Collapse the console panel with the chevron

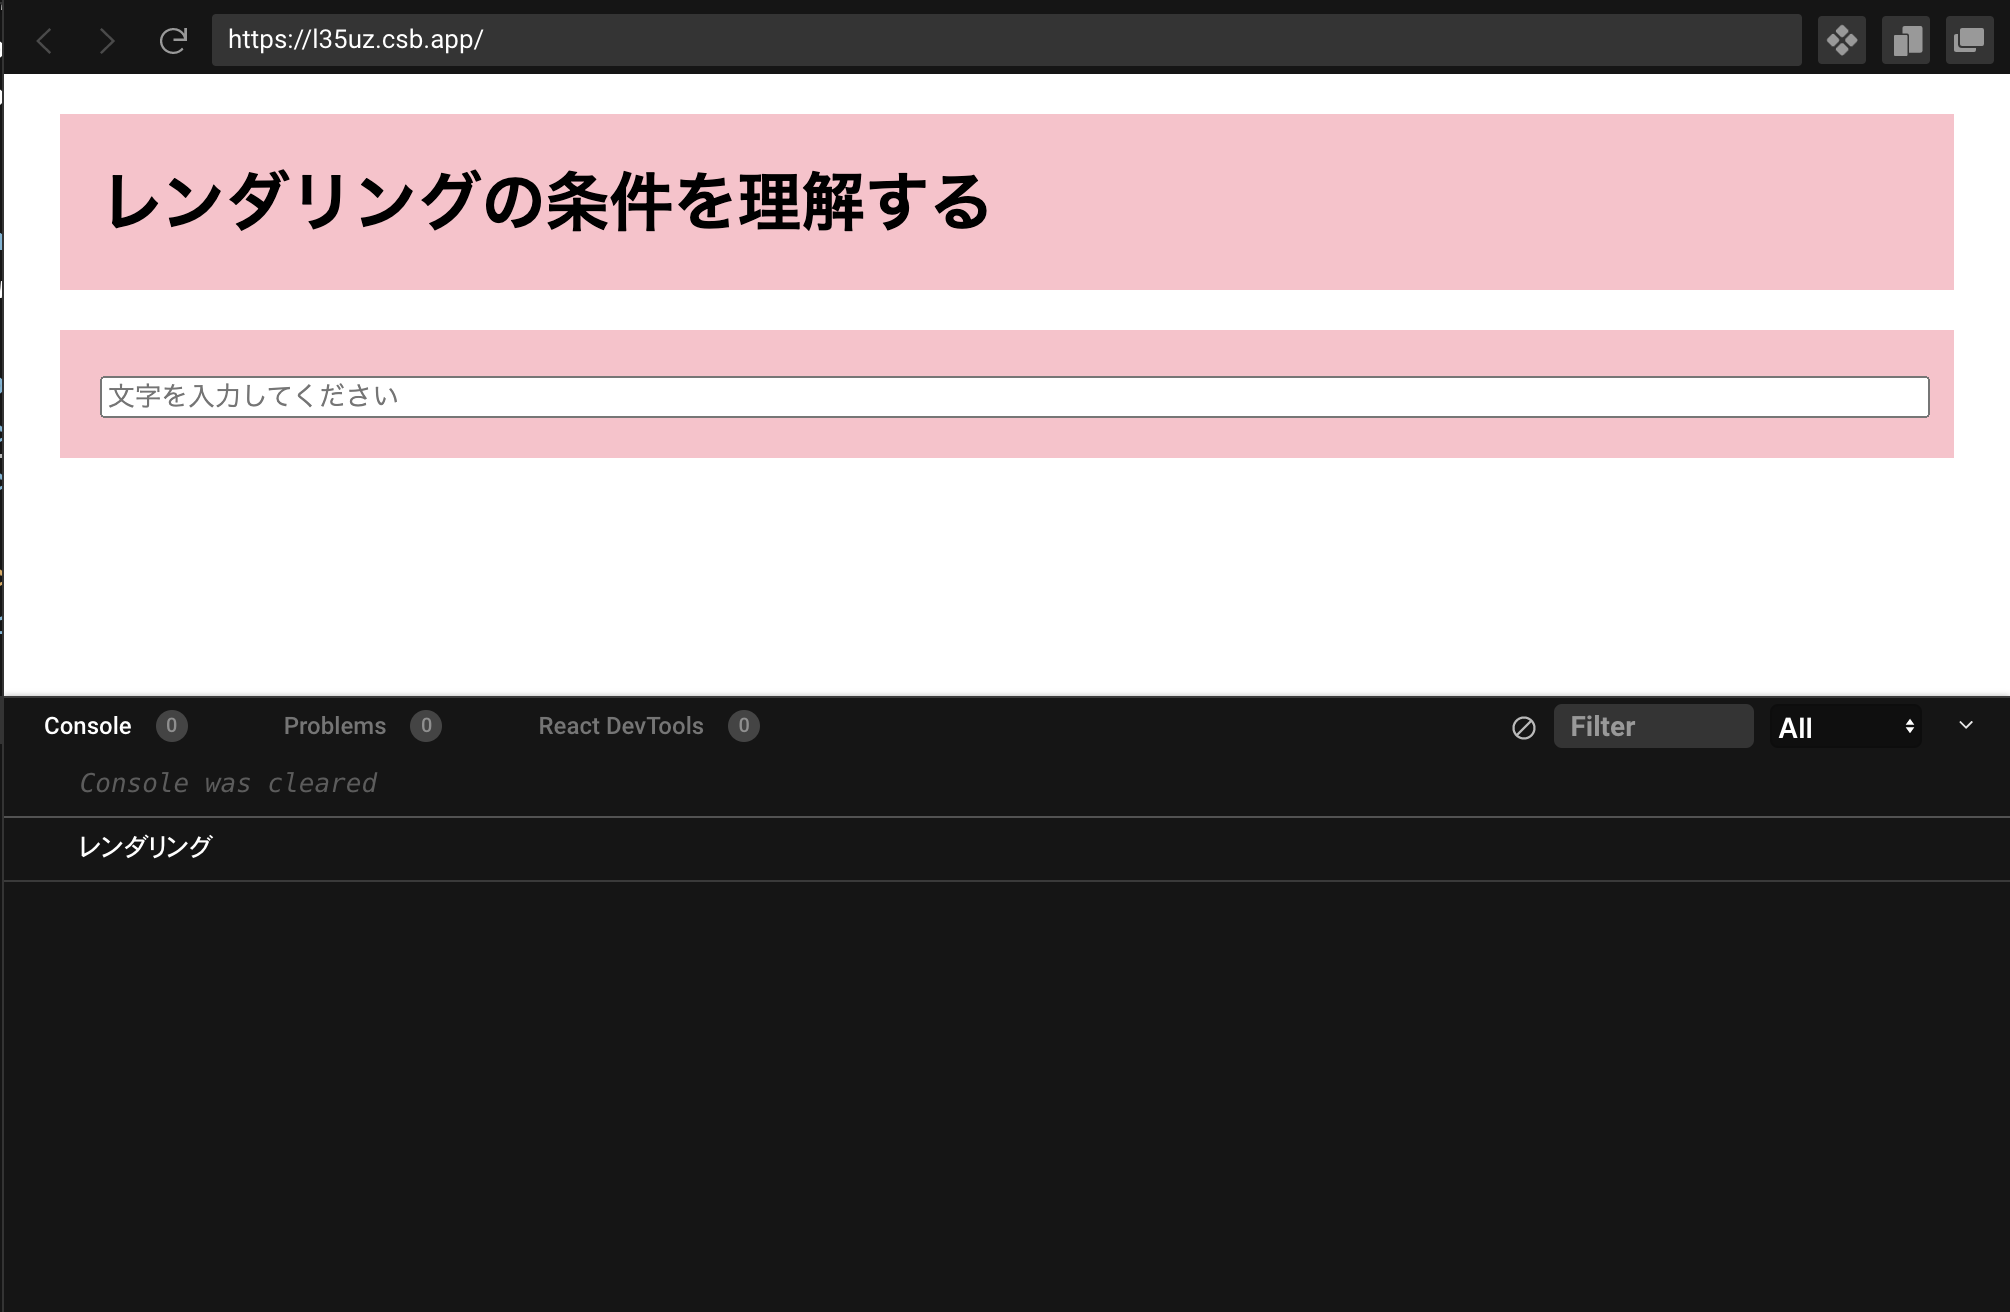coord(1966,726)
